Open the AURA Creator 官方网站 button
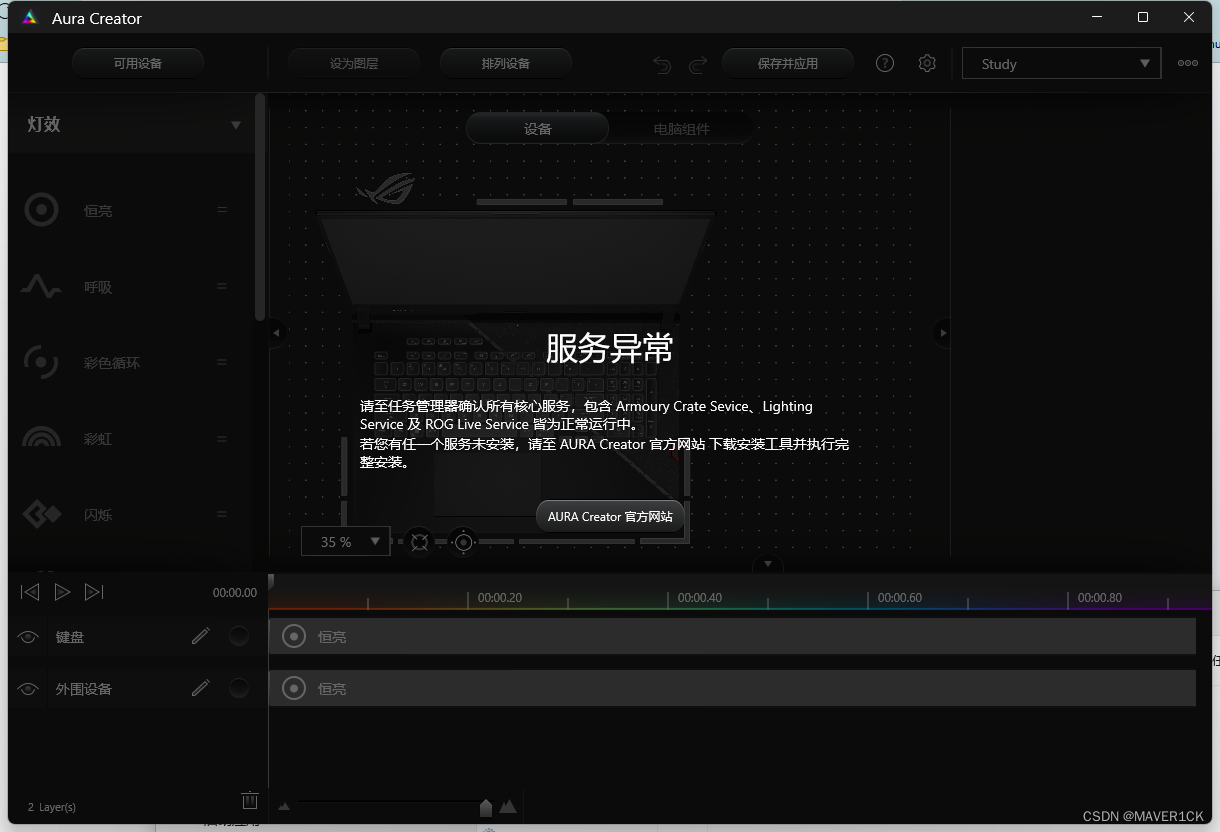1220x832 pixels. [610, 517]
